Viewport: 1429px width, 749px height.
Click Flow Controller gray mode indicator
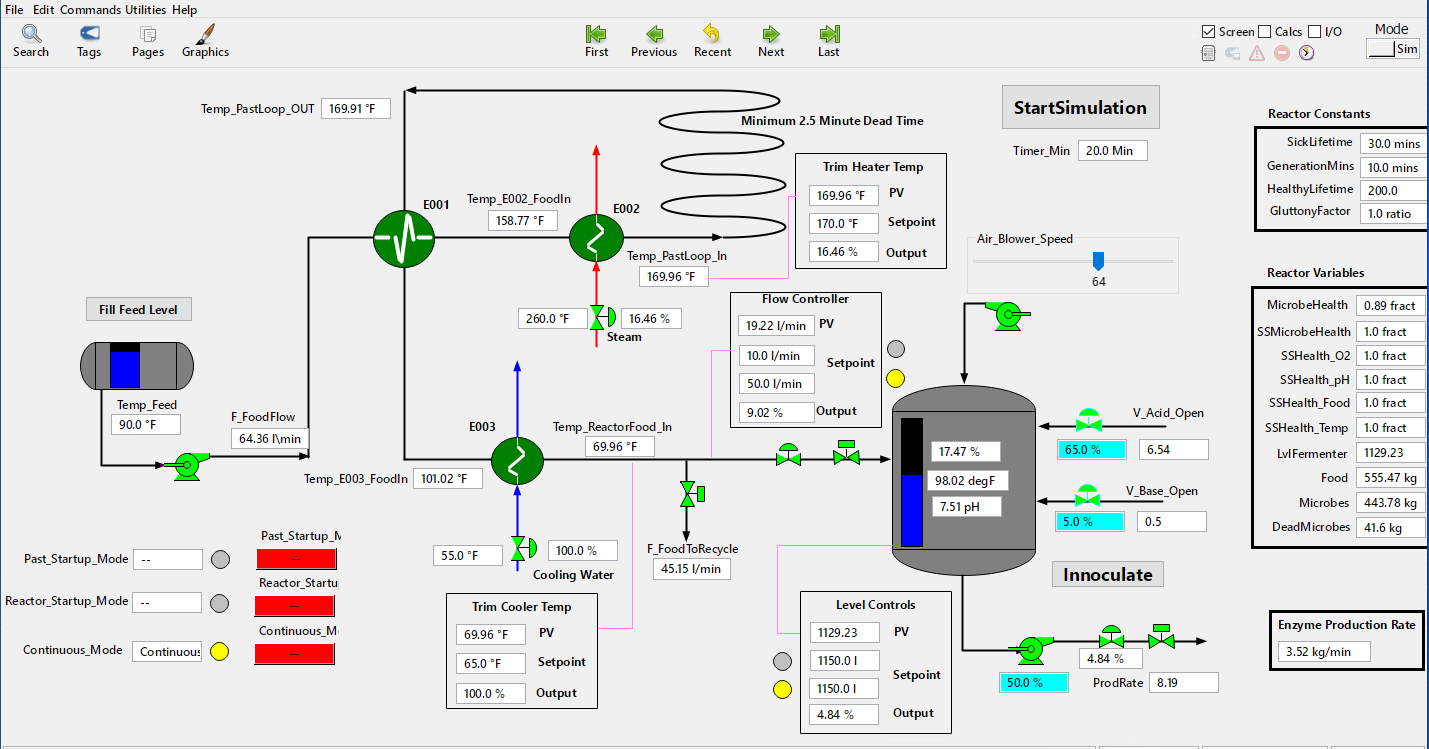tap(896, 348)
